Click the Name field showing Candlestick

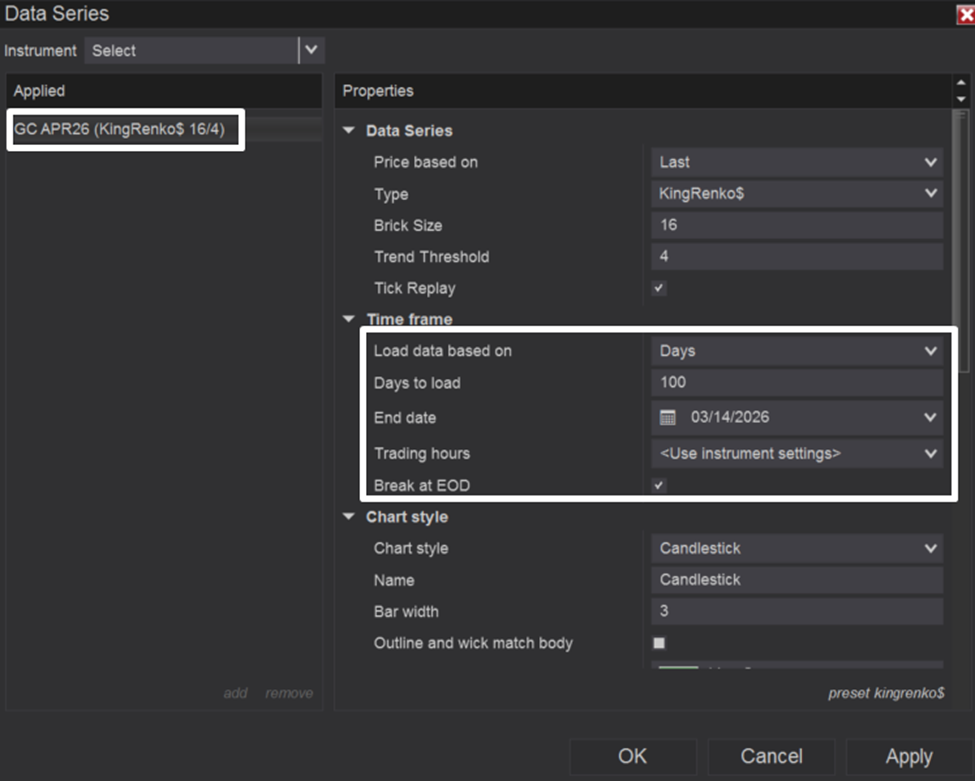coord(797,580)
